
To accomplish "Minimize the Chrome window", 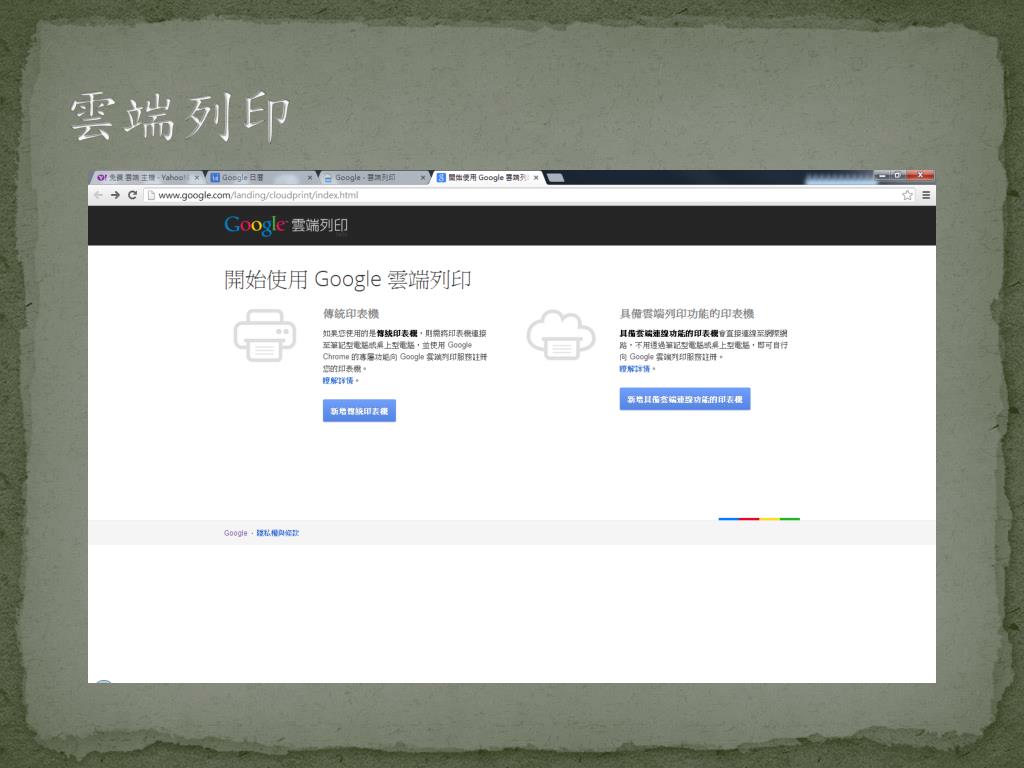I will [x=883, y=175].
